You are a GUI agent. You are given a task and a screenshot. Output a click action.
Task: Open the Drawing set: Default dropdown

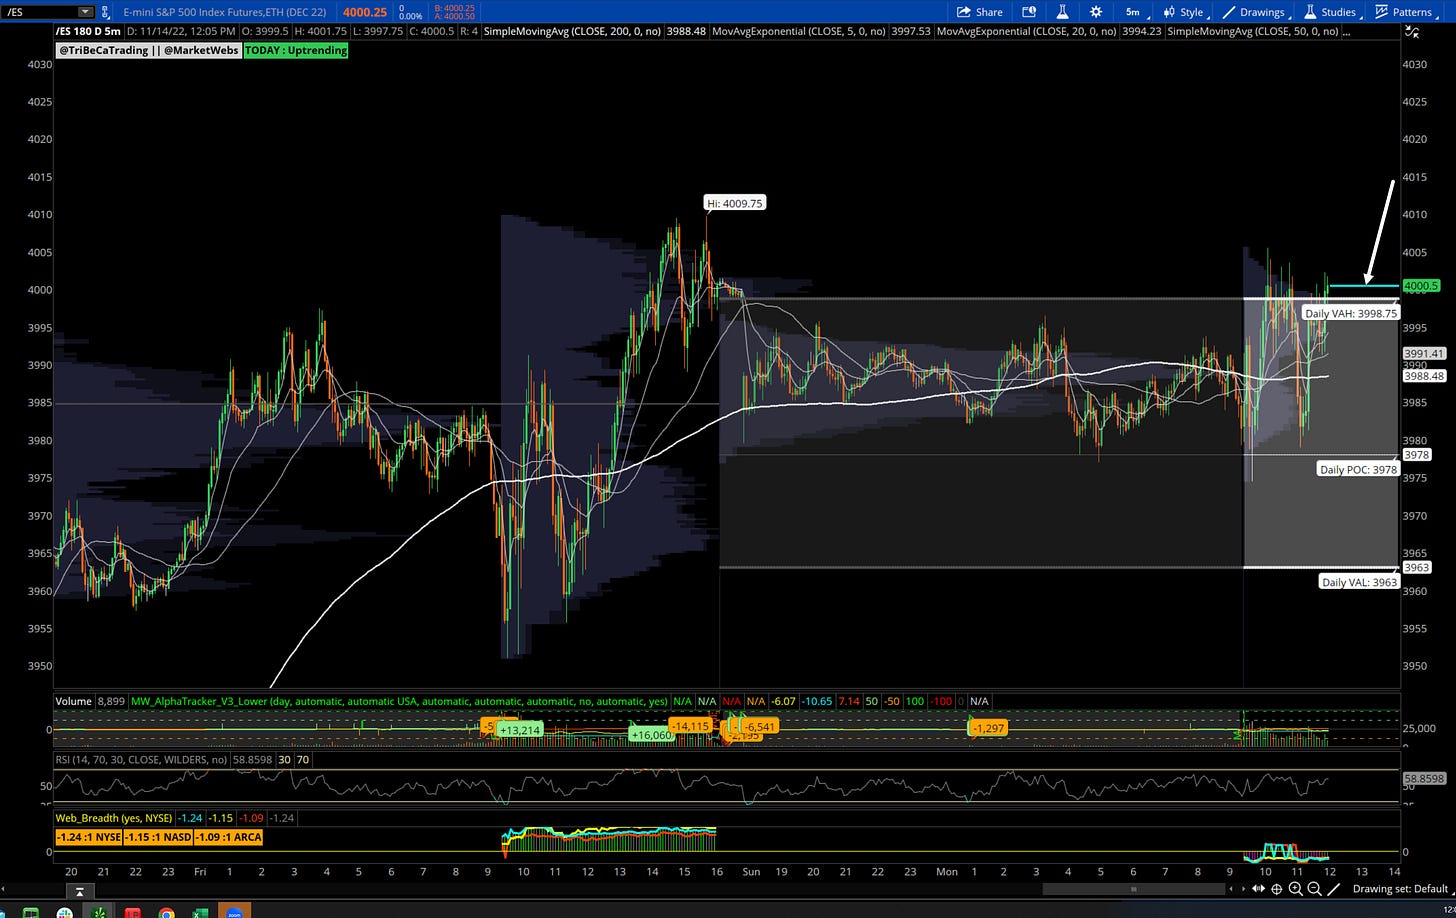click(x=1401, y=889)
